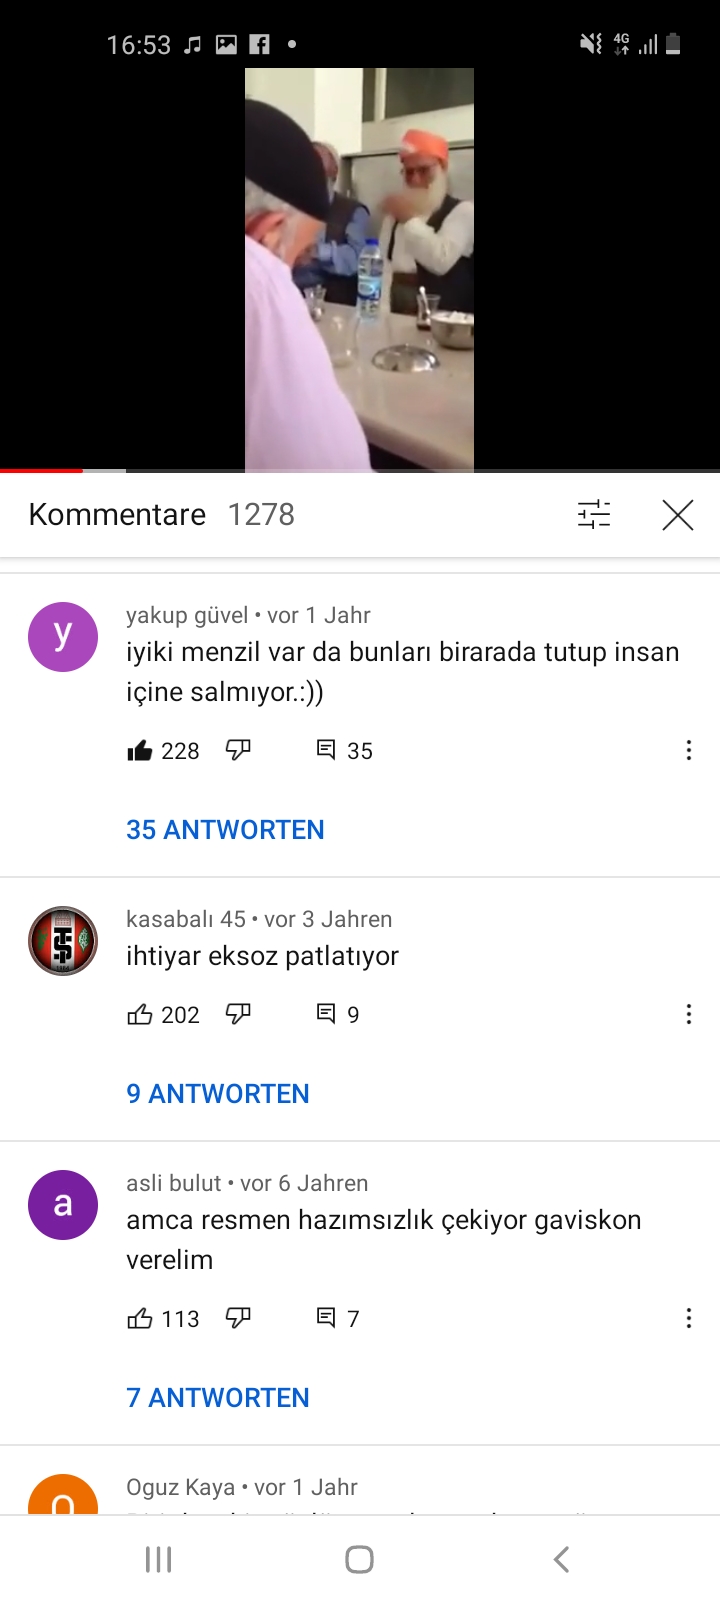Open more options for yakup güvel's comment
This screenshot has height=1600, width=720.
pyautogui.click(x=689, y=750)
